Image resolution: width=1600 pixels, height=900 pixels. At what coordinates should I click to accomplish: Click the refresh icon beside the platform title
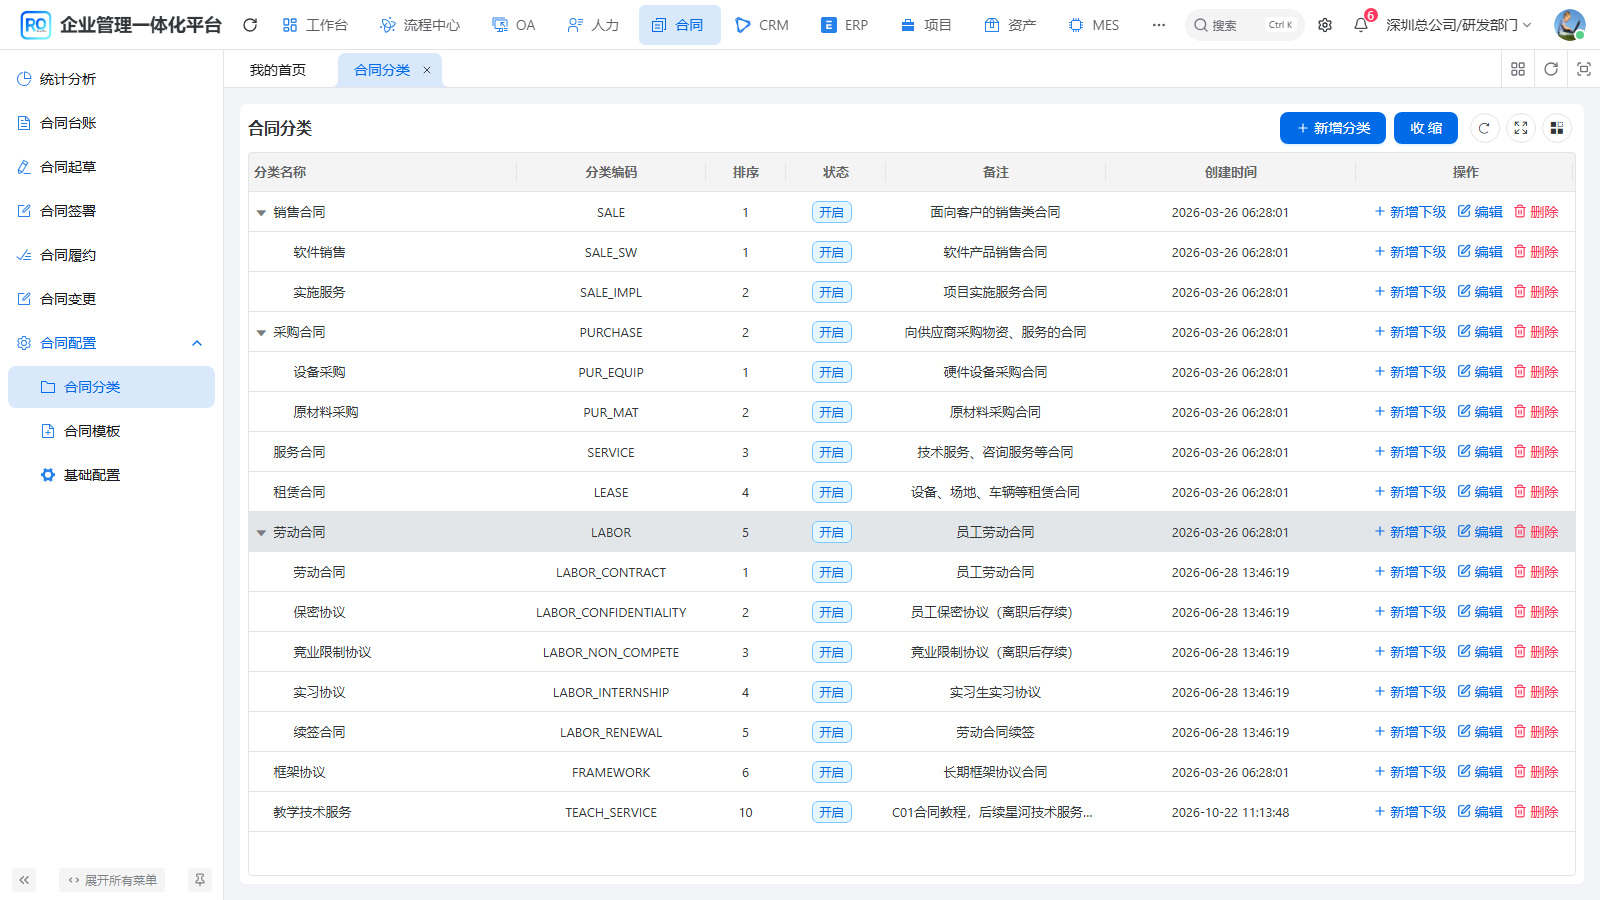click(250, 25)
